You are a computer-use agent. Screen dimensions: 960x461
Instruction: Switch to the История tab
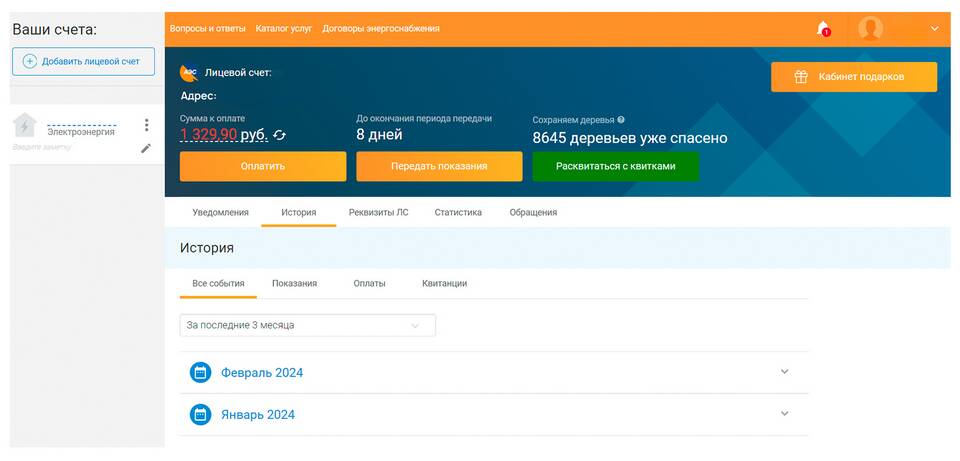[x=299, y=212]
